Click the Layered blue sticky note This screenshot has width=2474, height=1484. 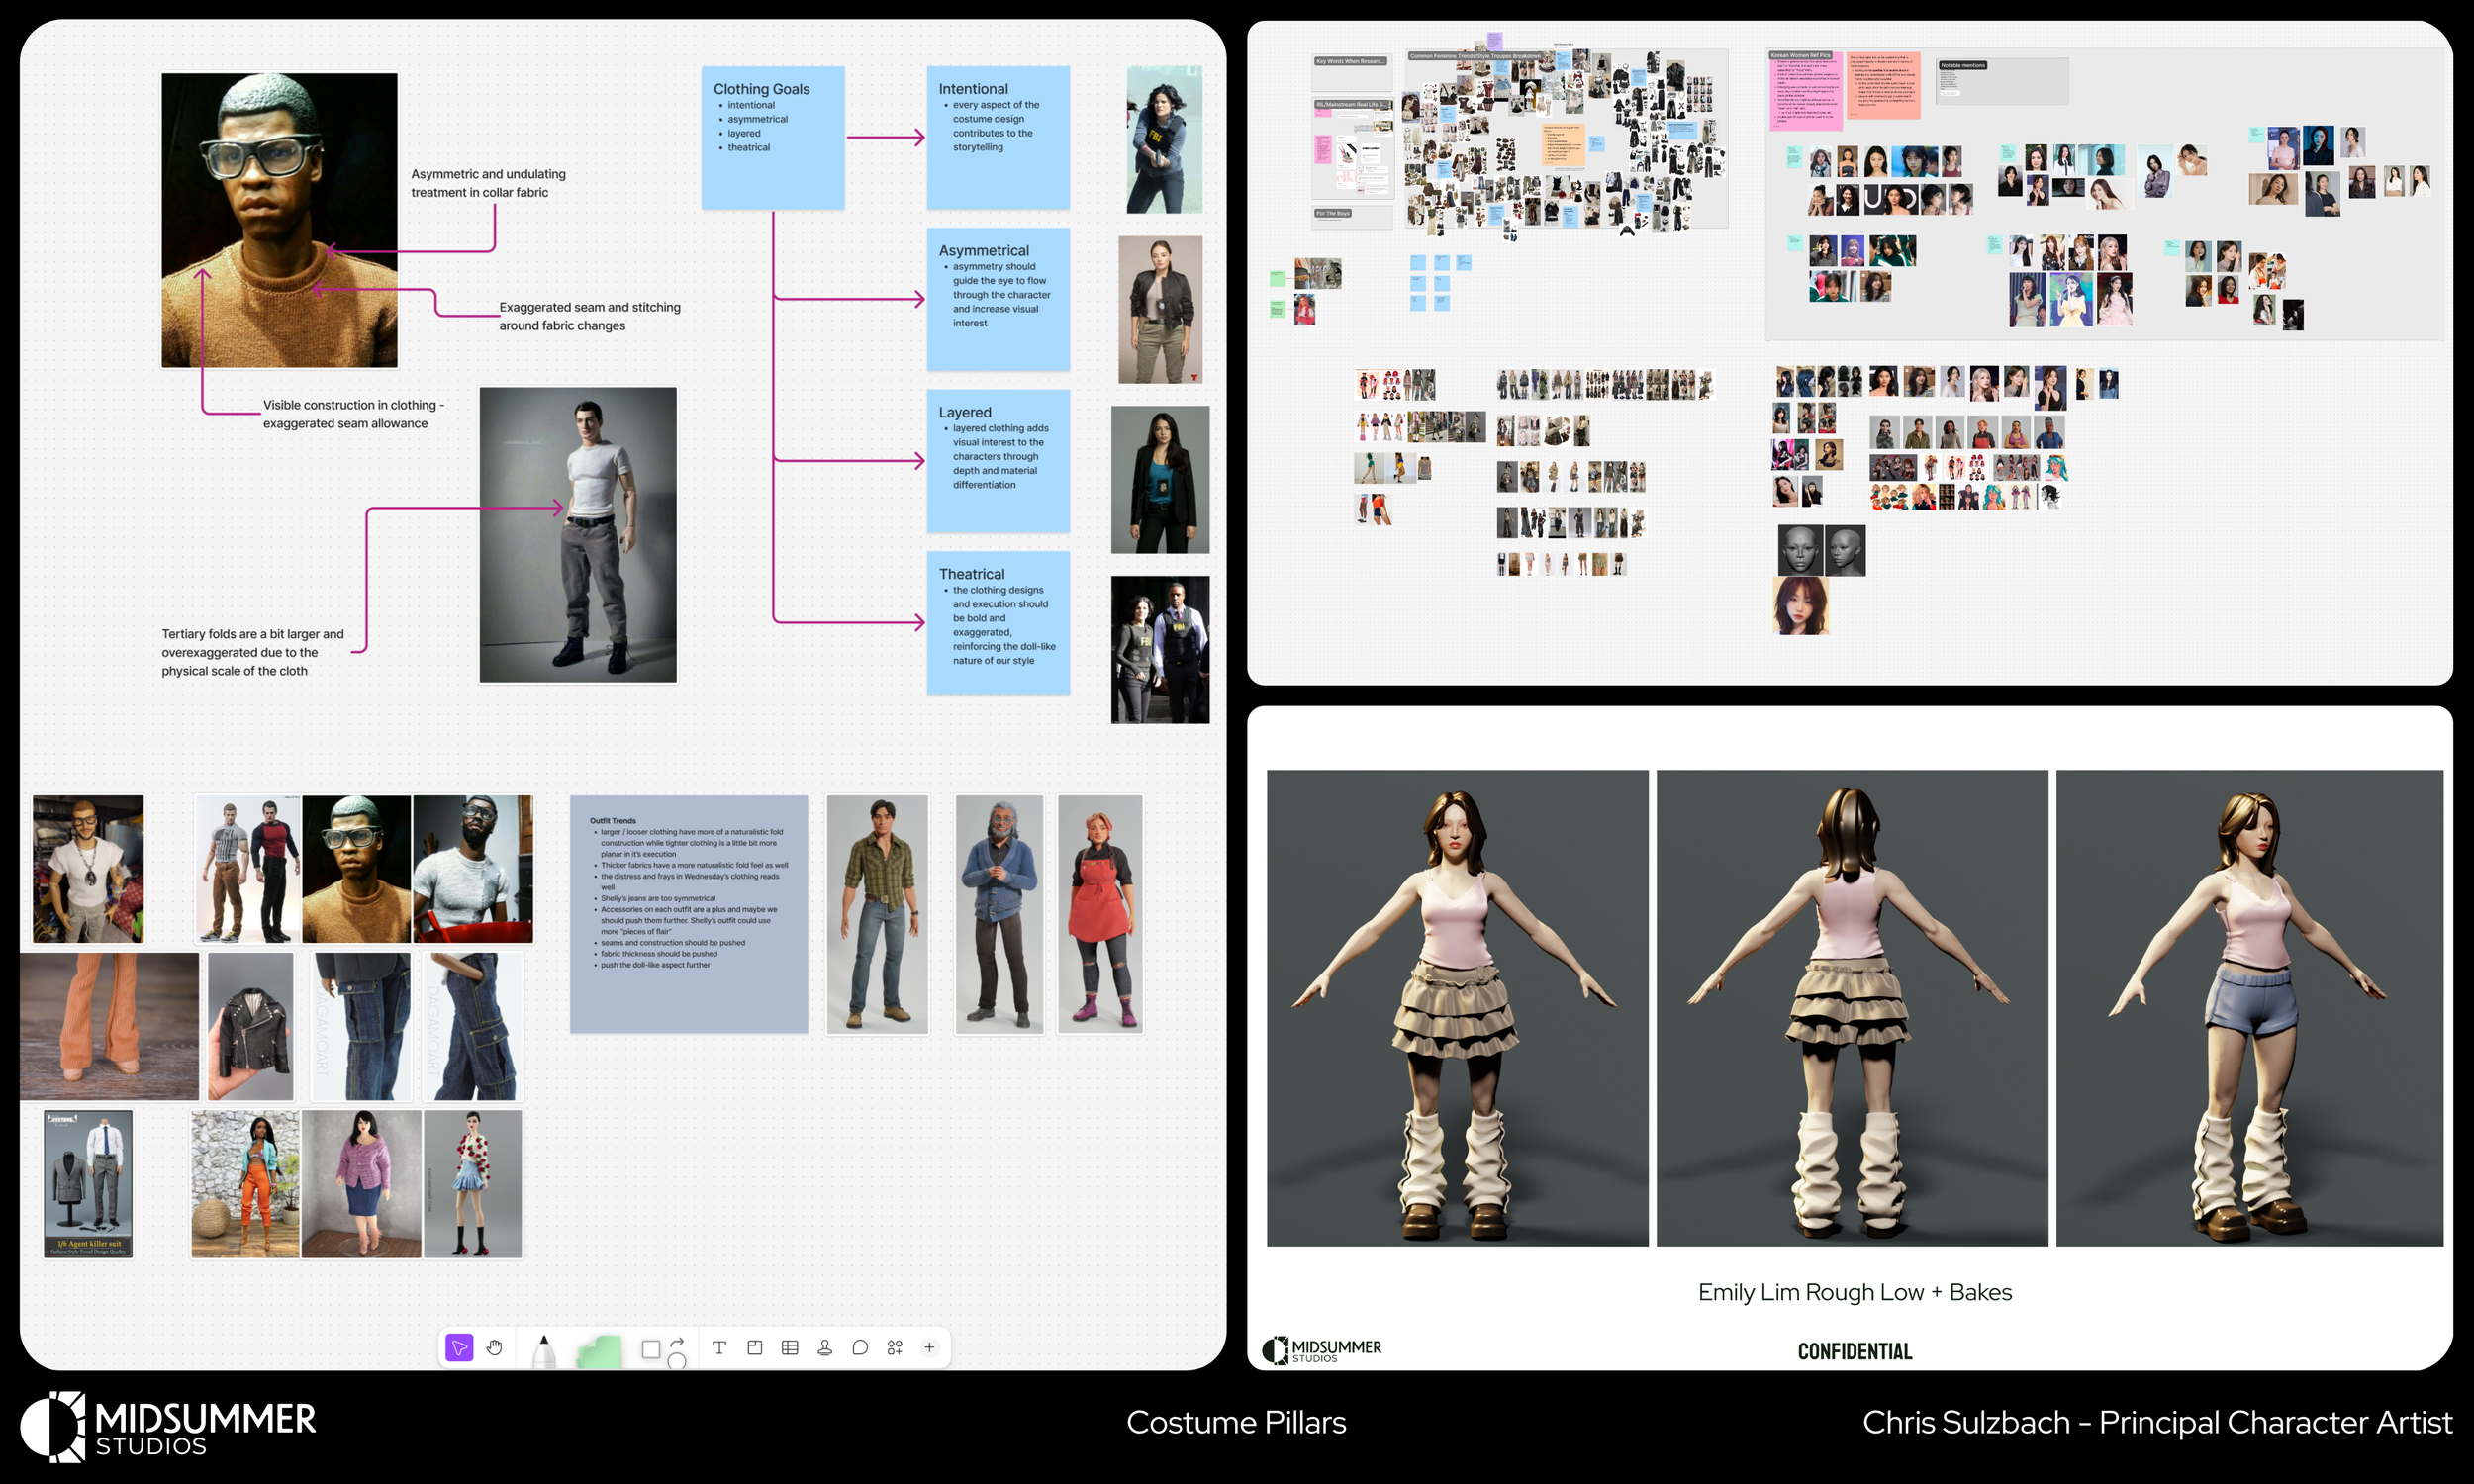click(997, 461)
